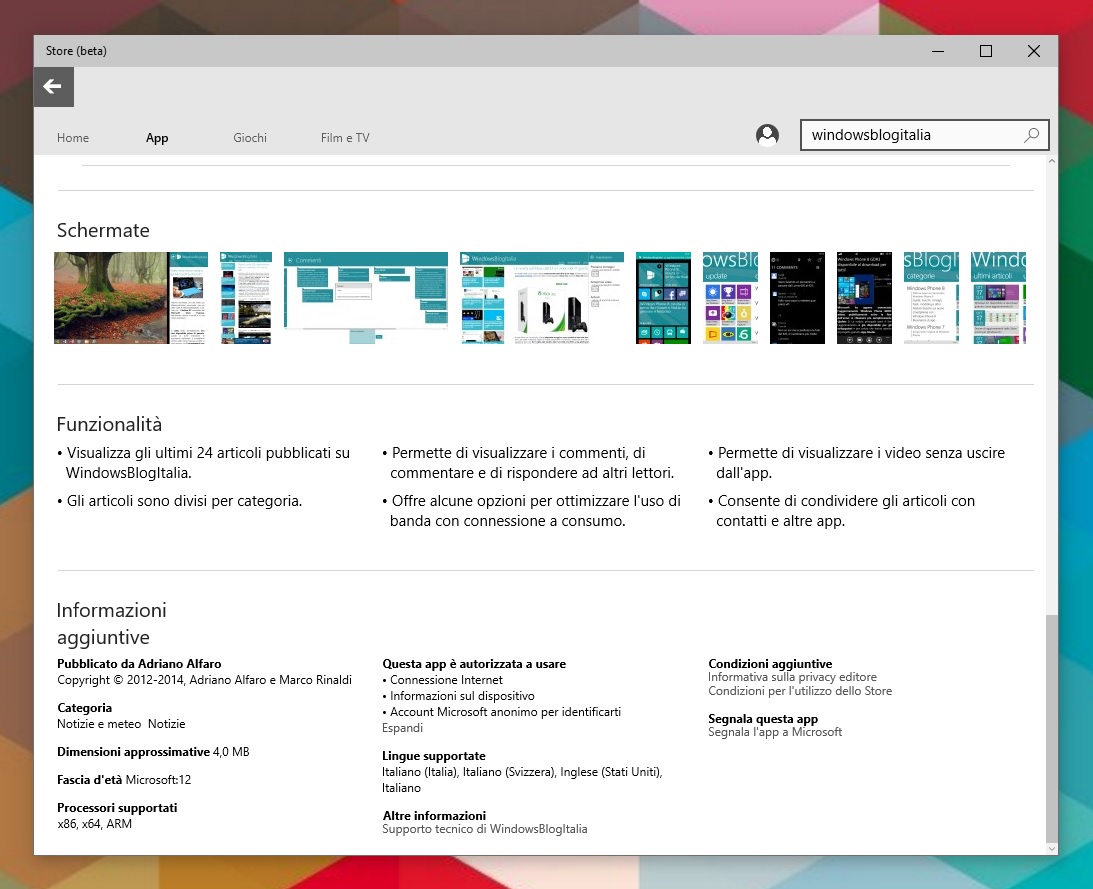The image size is (1093, 889).
Task: Expand the app permissions via Espandi
Action: coord(402,728)
